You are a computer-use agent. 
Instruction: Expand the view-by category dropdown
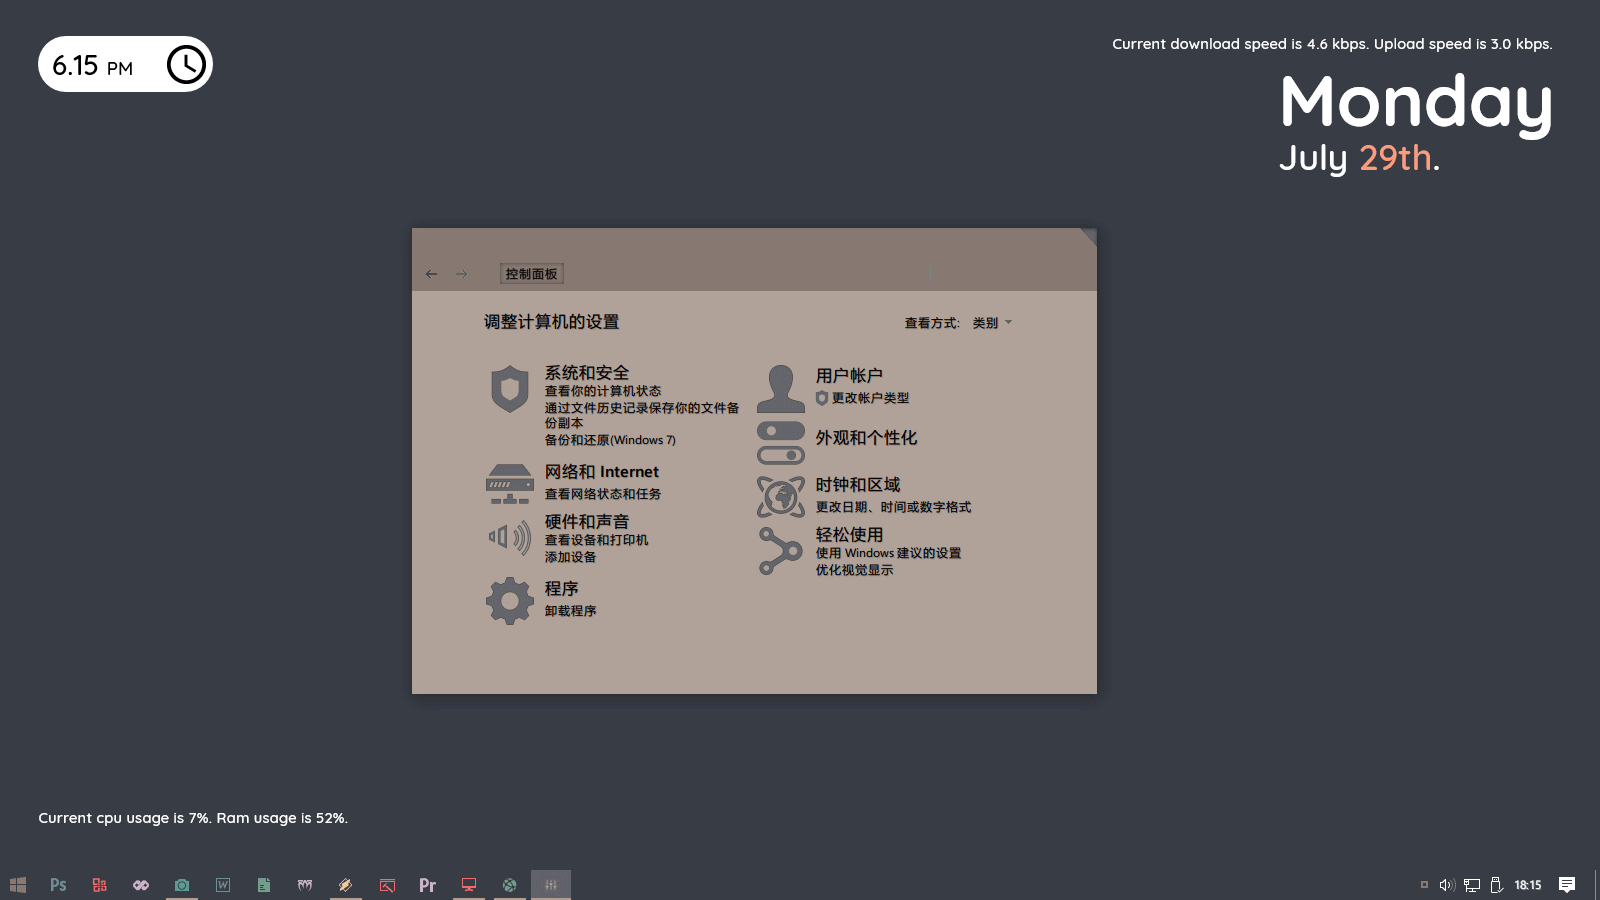click(992, 323)
